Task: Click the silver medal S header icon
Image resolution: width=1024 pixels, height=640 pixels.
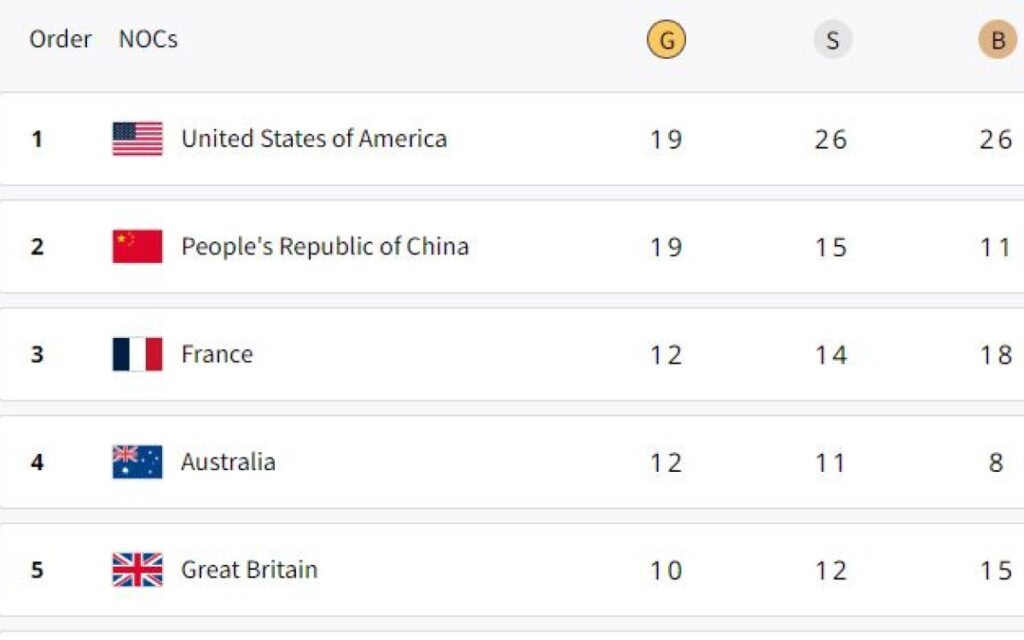Action: (x=832, y=41)
